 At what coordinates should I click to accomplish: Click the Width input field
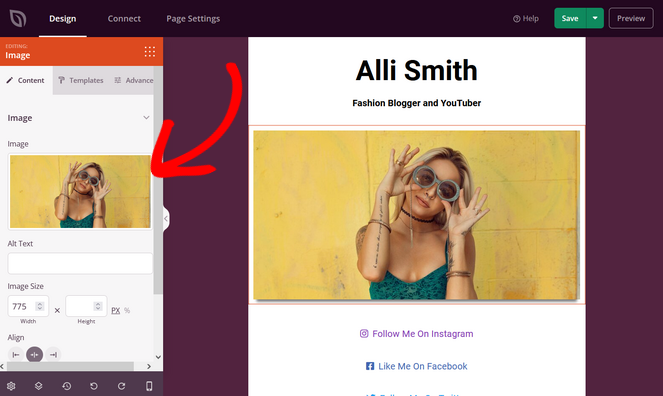pos(28,306)
